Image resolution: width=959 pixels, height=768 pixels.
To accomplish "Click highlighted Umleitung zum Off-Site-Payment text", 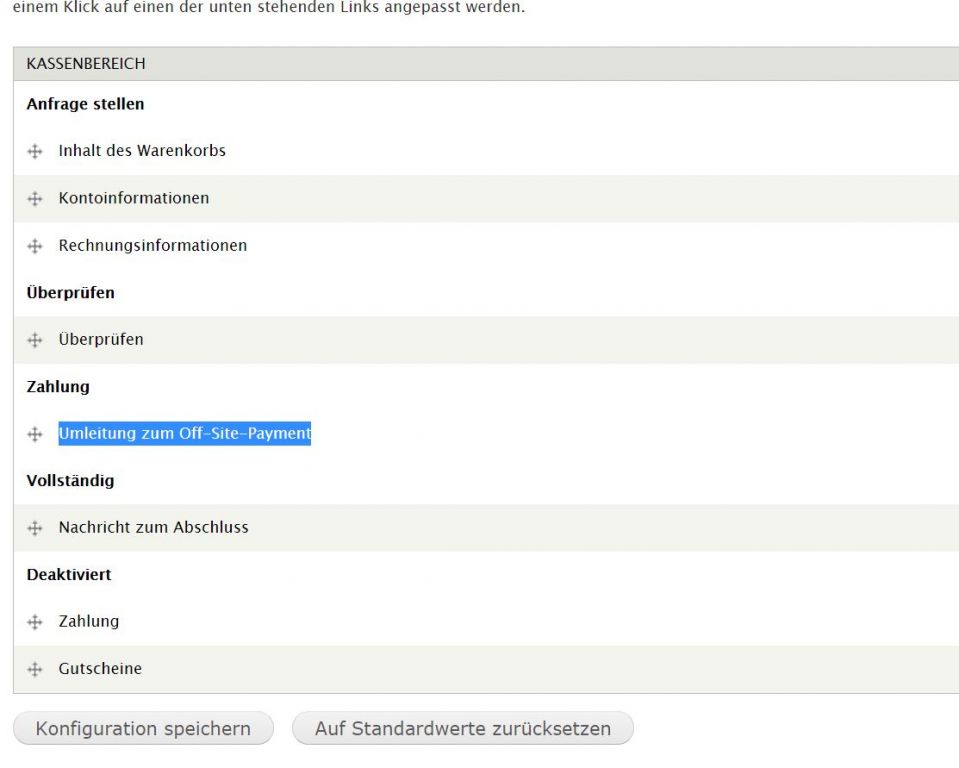I will click(x=185, y=433).
